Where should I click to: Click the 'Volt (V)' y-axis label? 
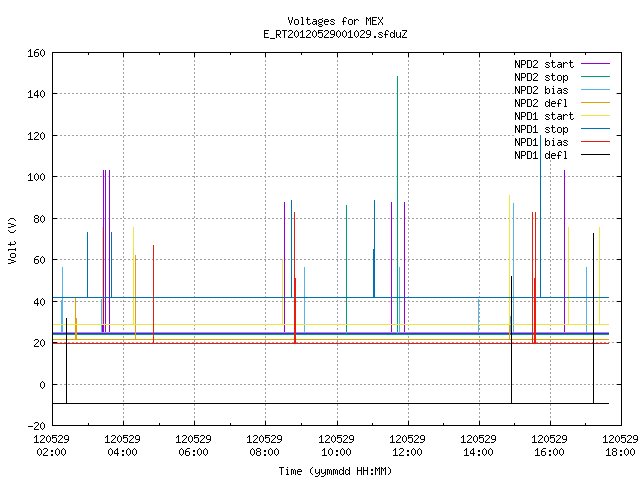point(12,241)
